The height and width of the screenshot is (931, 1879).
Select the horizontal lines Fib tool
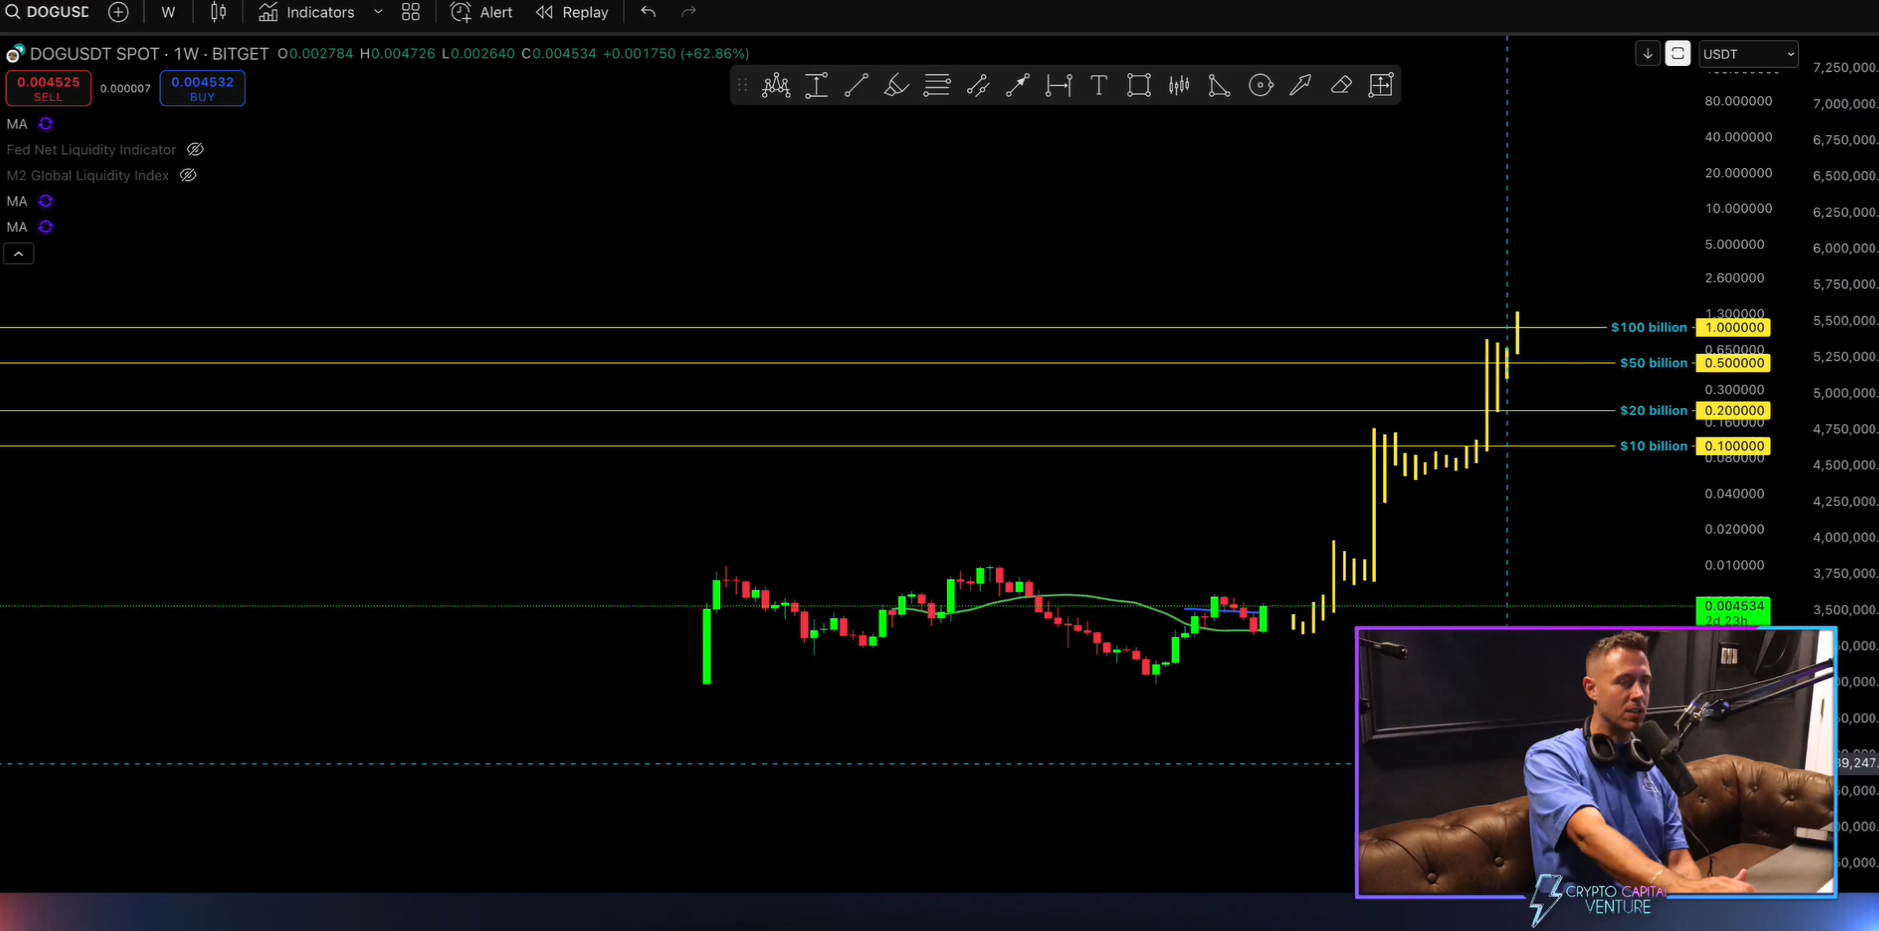click(x=937, y=85)
